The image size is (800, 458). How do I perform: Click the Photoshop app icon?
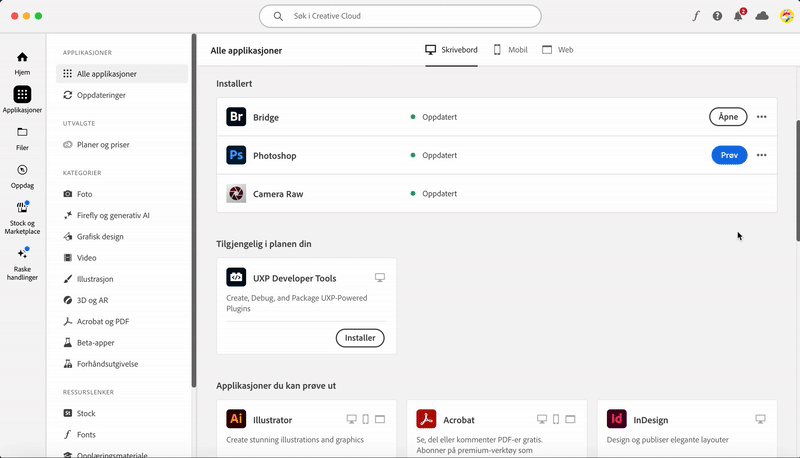coord(236,155)
